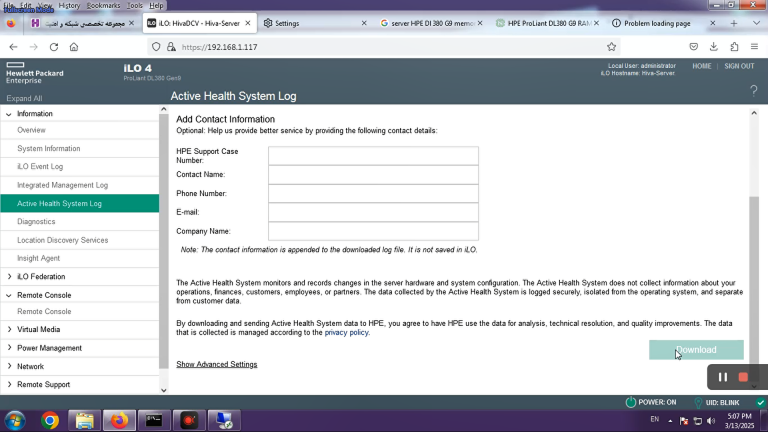
Task: Open the Bookmarks menu
Action: pyautogui.click(x=103, y=5)
